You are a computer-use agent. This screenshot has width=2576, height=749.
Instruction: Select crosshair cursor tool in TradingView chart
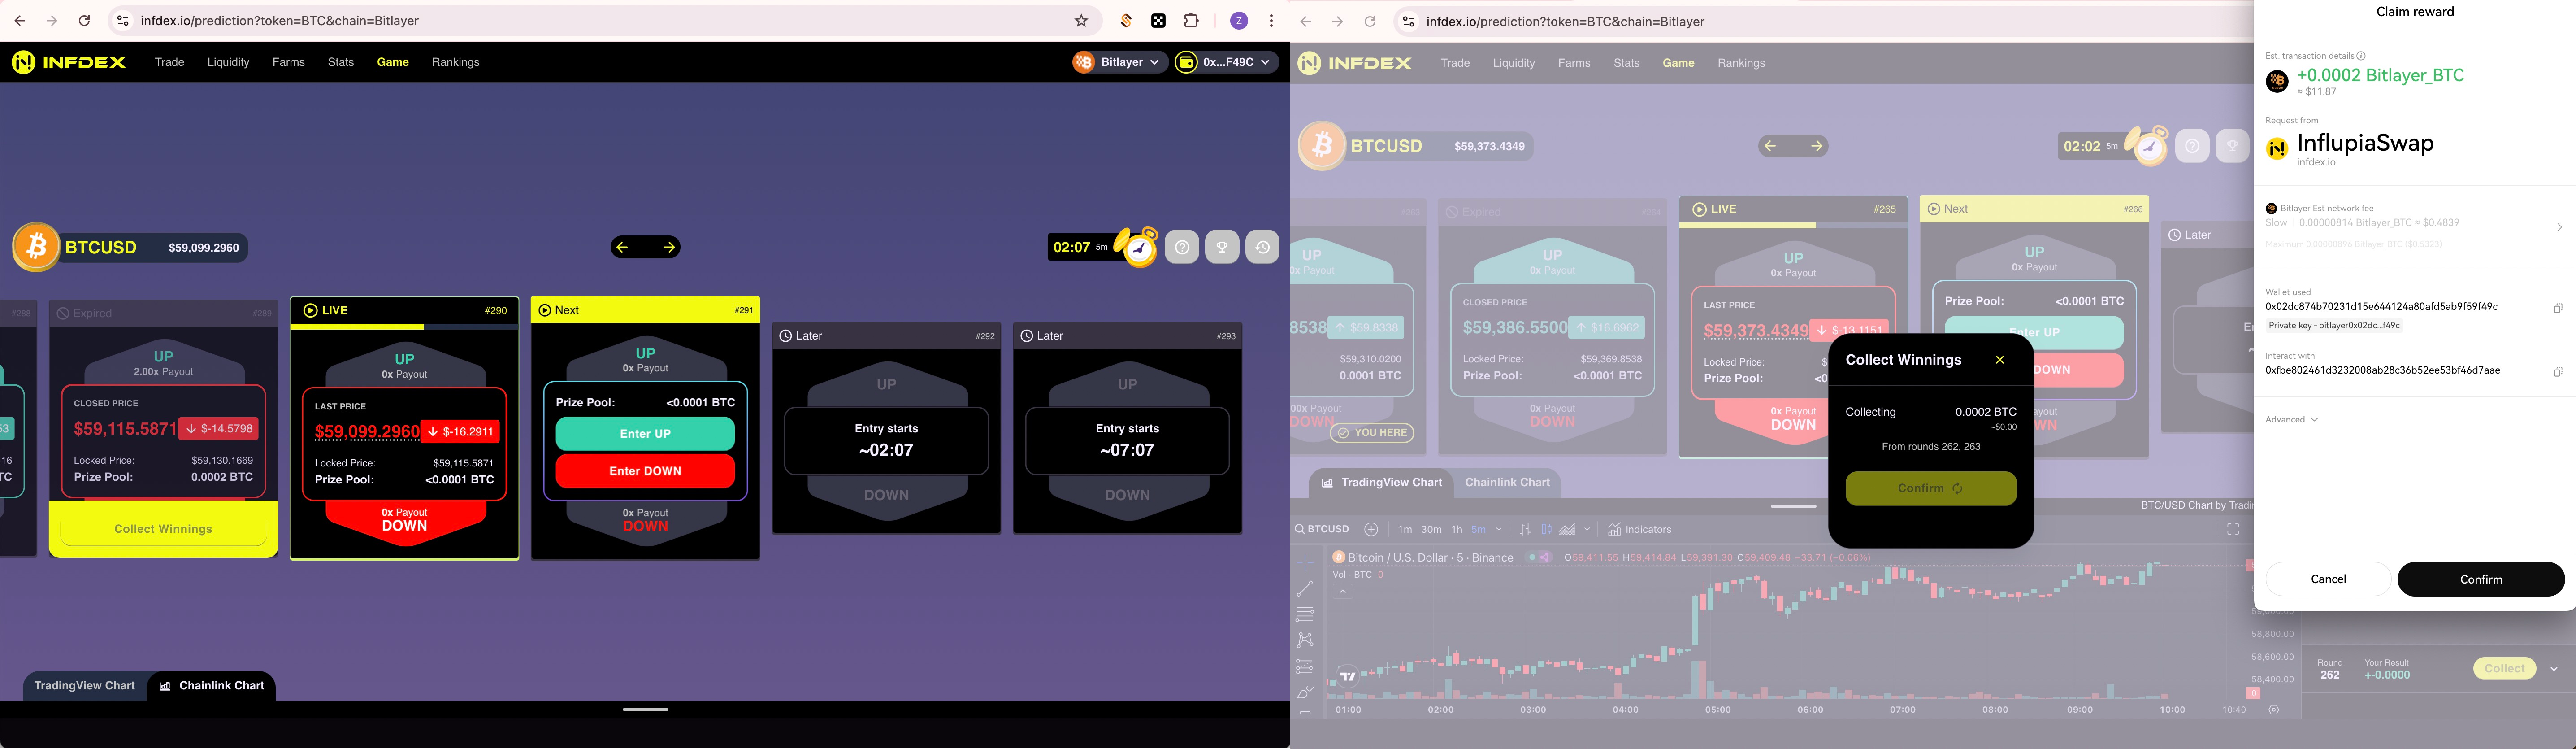coord(1305,563)
